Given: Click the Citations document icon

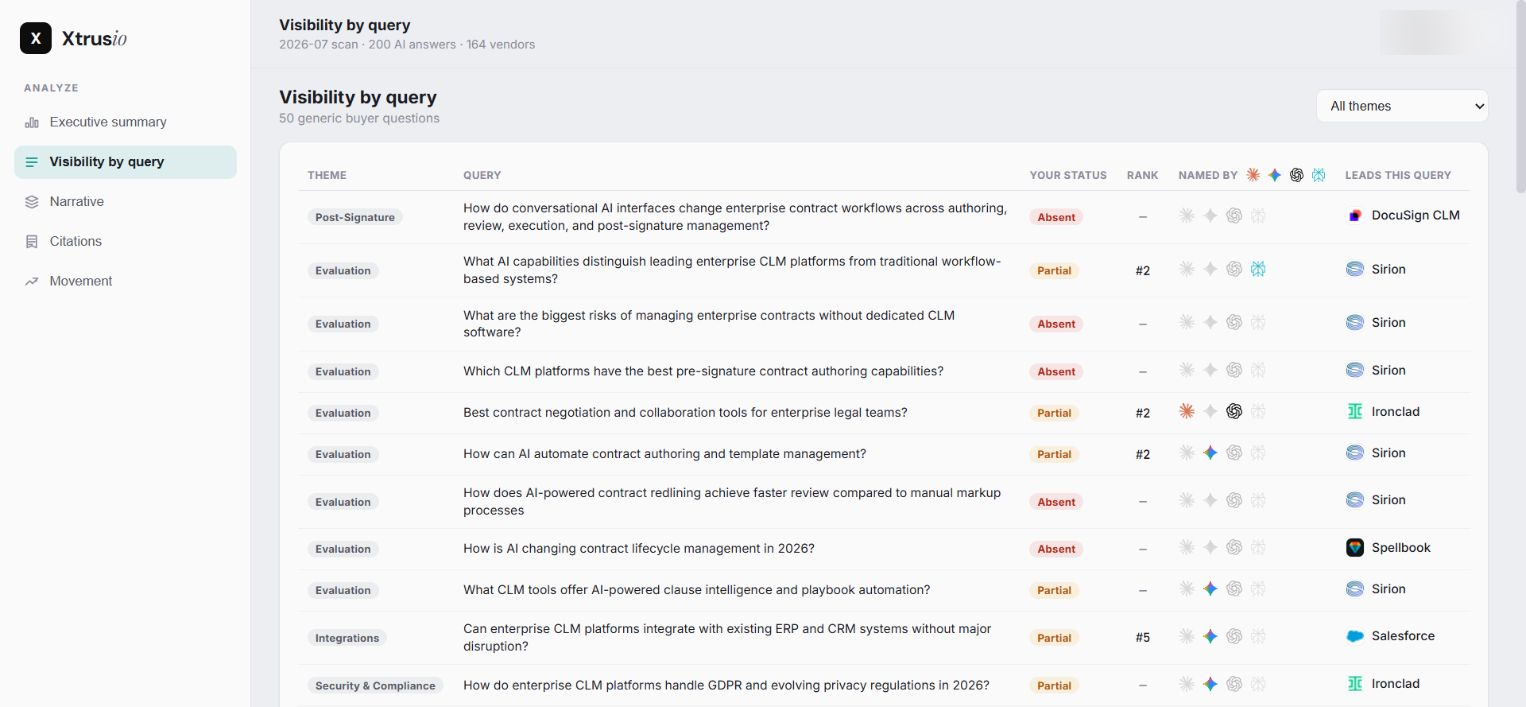Looking at the screenshot, I should pyautogui.click(x=32, y=242).
